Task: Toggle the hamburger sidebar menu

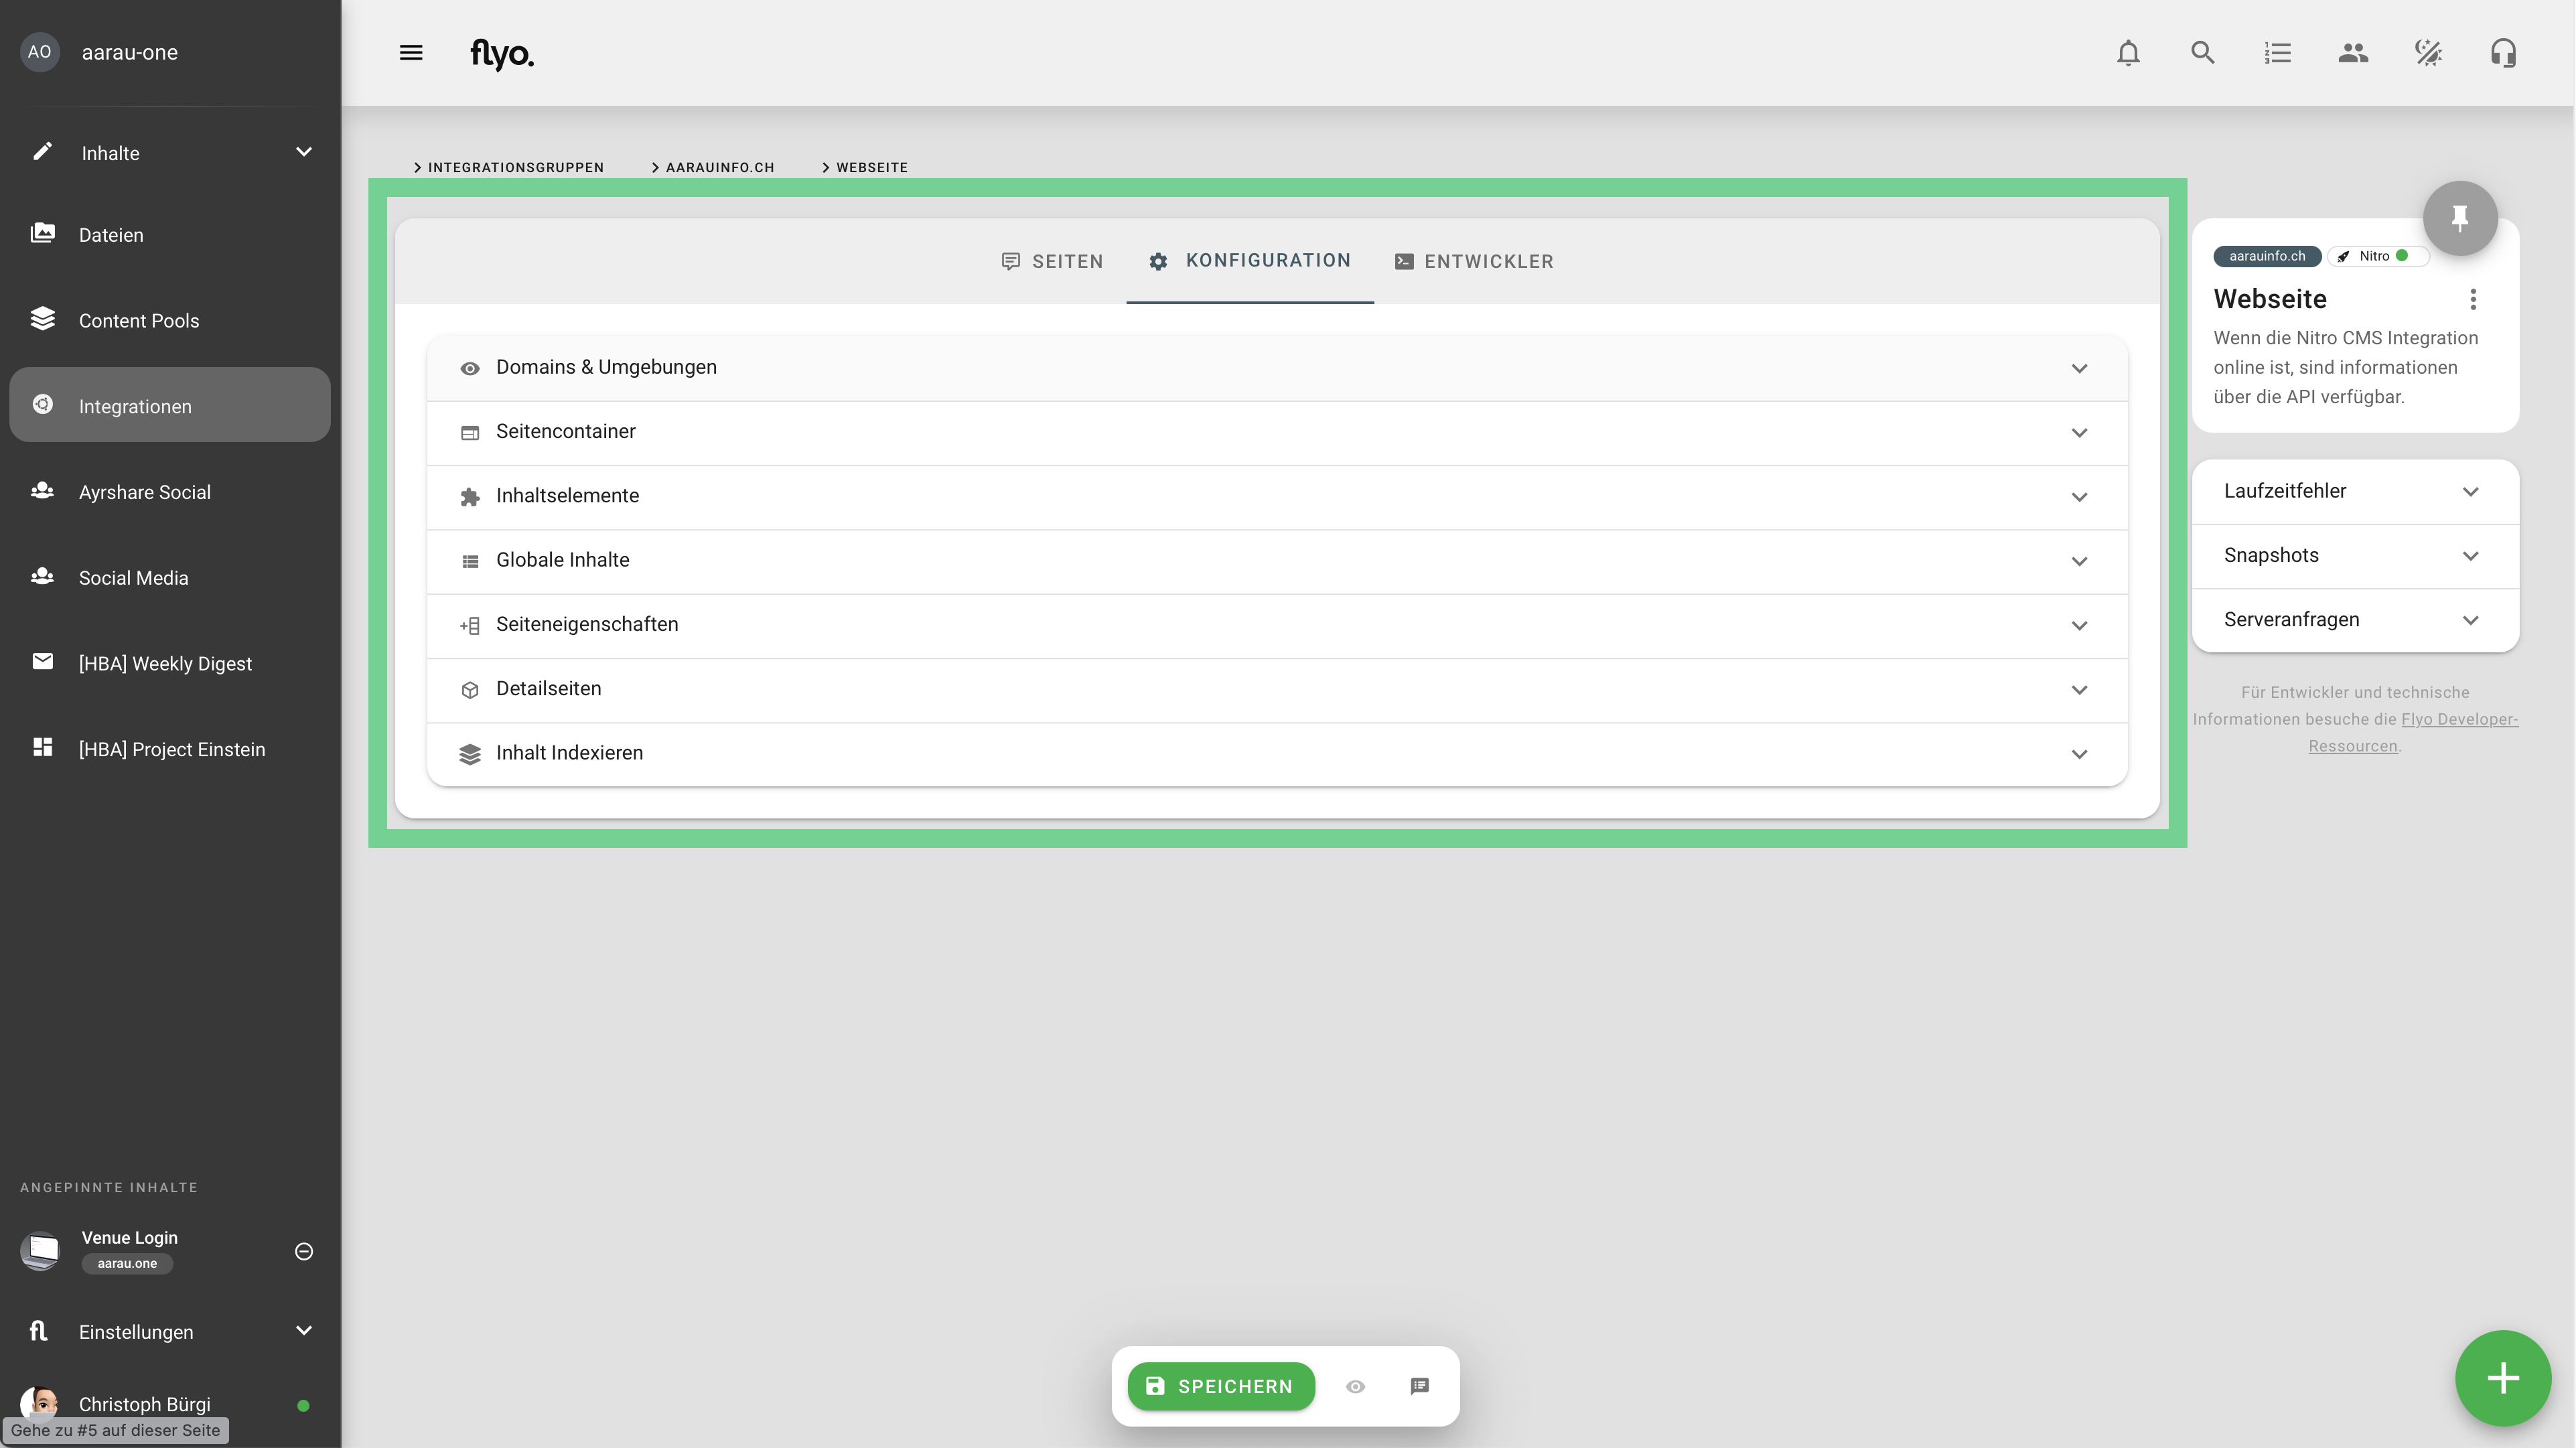Action: 411,53
